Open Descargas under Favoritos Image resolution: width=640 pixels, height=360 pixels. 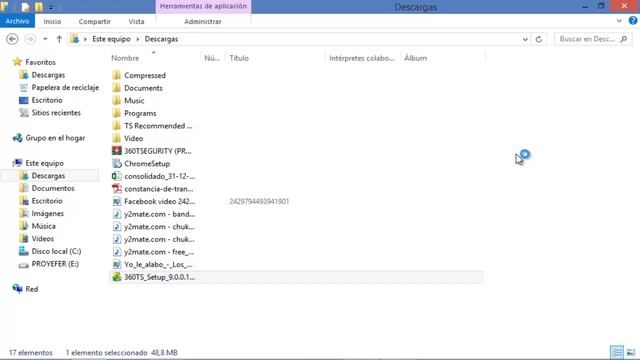(48, 75)
